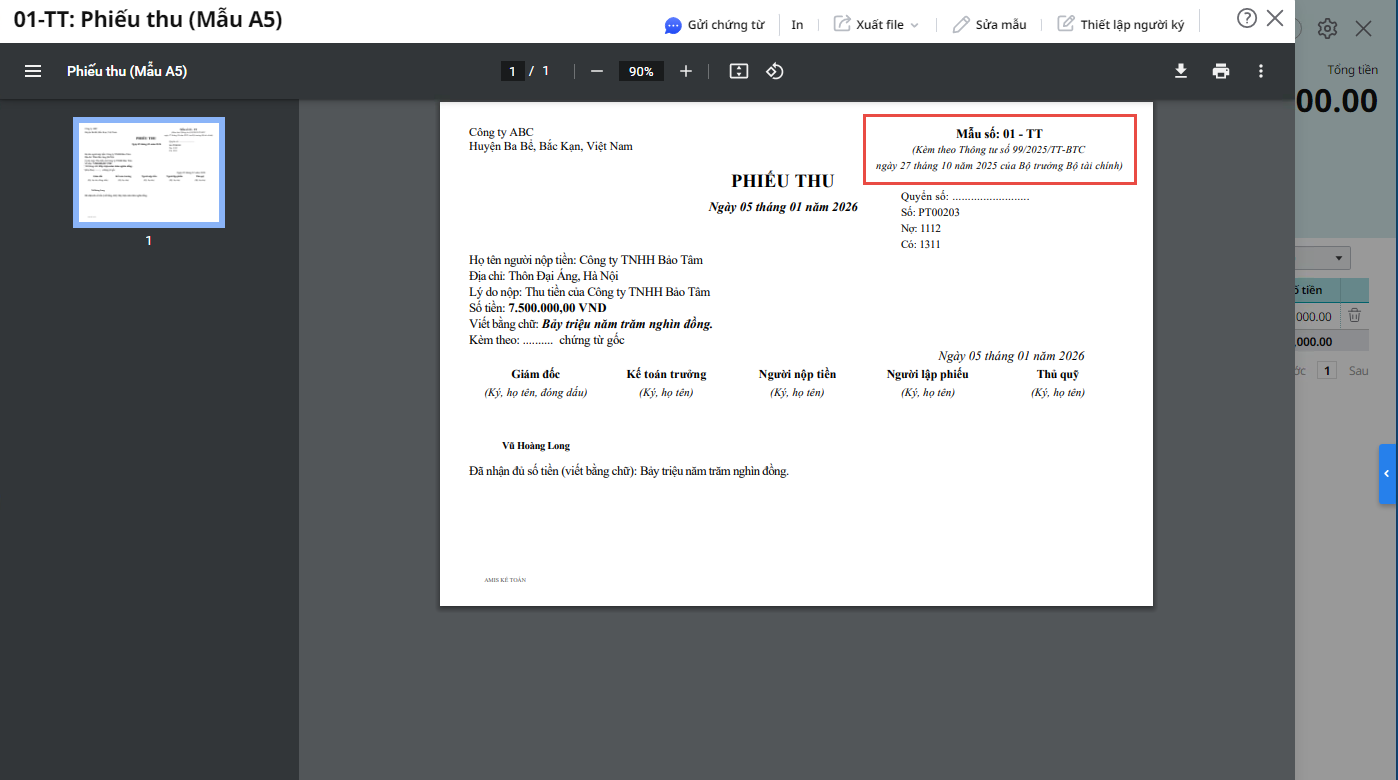Open Sửa mẫu template editor
The height and width of the screenshot is (780, 1398).
tap(989, 24)
